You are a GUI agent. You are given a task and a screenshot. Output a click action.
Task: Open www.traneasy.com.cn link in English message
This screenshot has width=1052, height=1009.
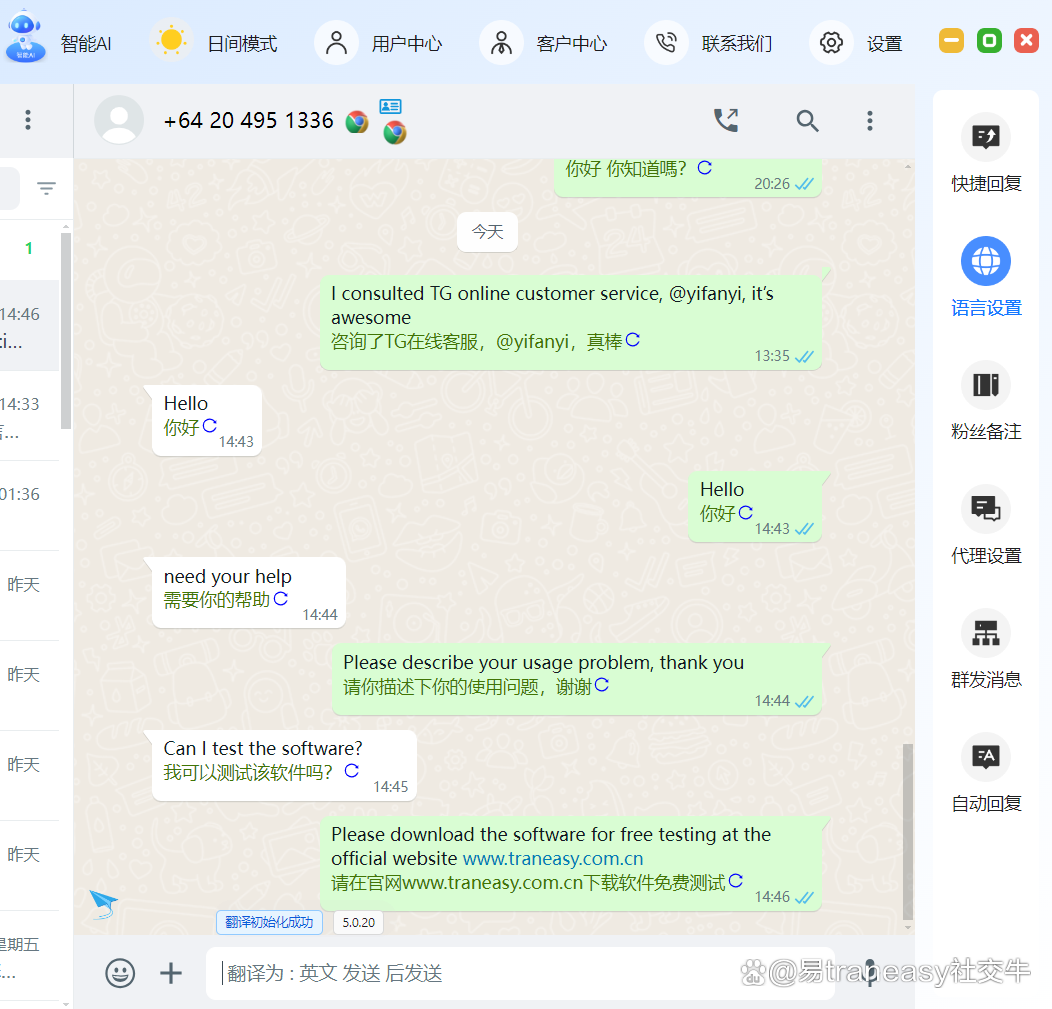click(553, 859)
